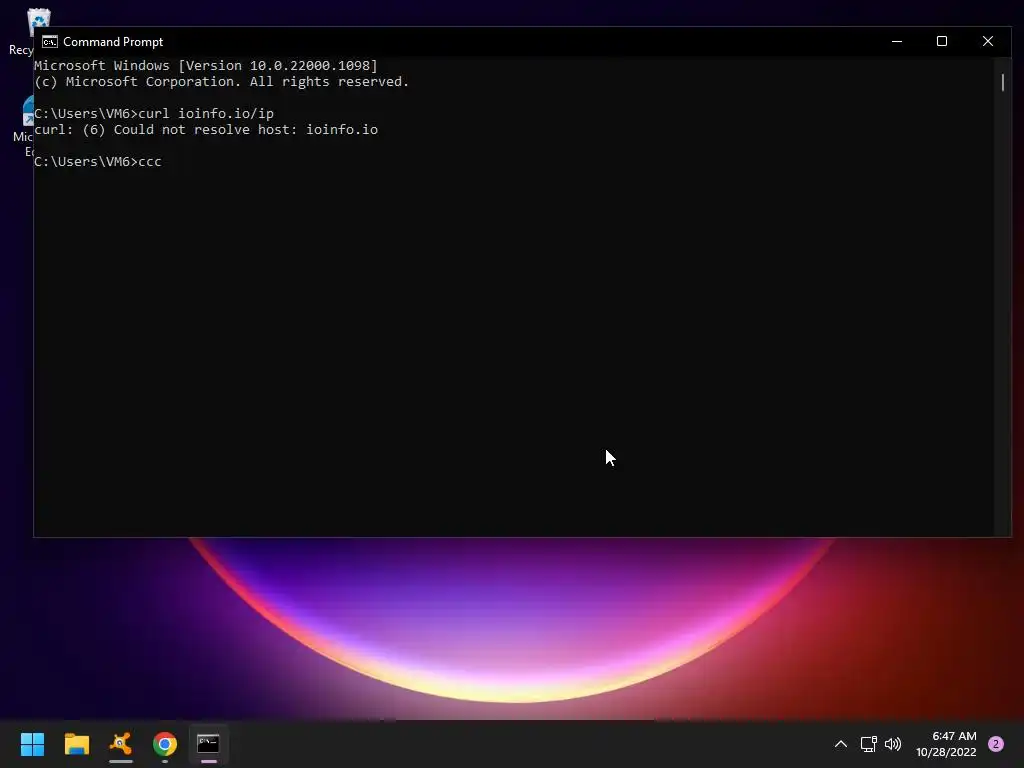Close the Command Prompt window
Image resolution: width=1024 pixels, height=768 pixels.
coord(987,41)
